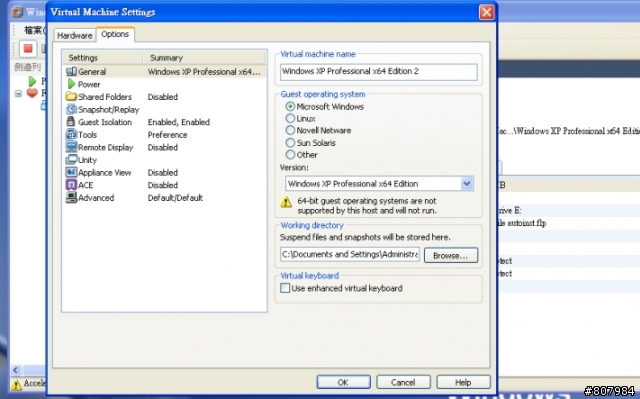Viewport: 640px width, 399px height.
Task: Click the 'Preference' summary text
Action: (167, 135)
